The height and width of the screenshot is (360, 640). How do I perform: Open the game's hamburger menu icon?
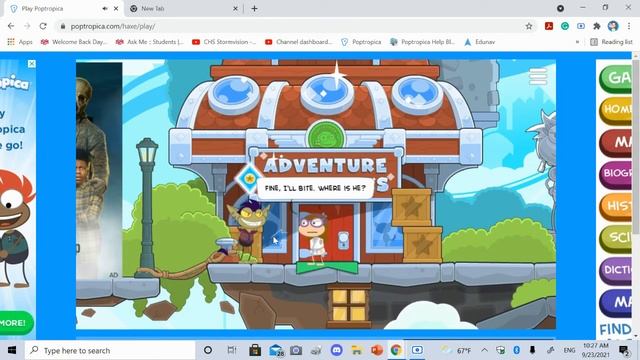click(538, 76)
